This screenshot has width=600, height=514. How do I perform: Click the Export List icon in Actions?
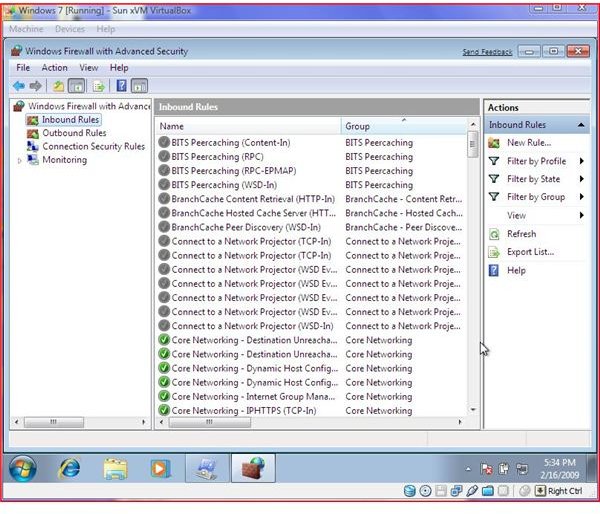[494, 252]
